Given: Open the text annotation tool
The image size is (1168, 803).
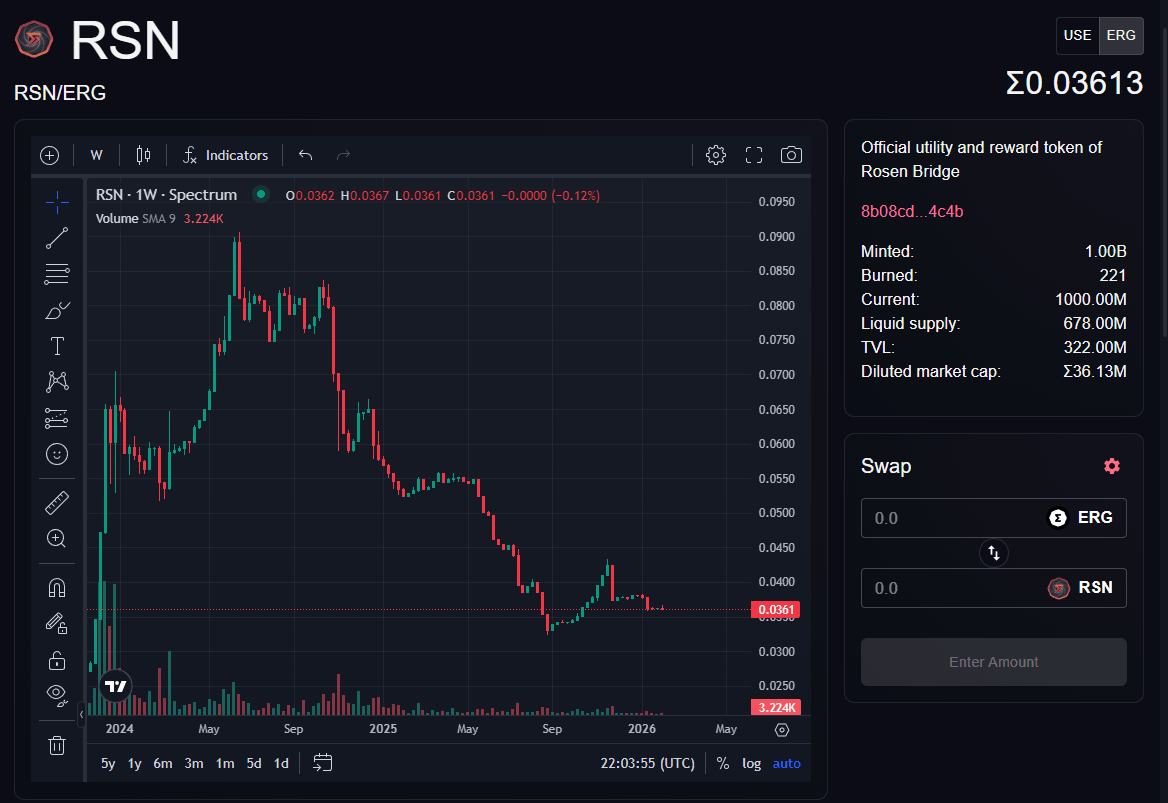Looking at the screenshot, I should [x=57, y=345].
